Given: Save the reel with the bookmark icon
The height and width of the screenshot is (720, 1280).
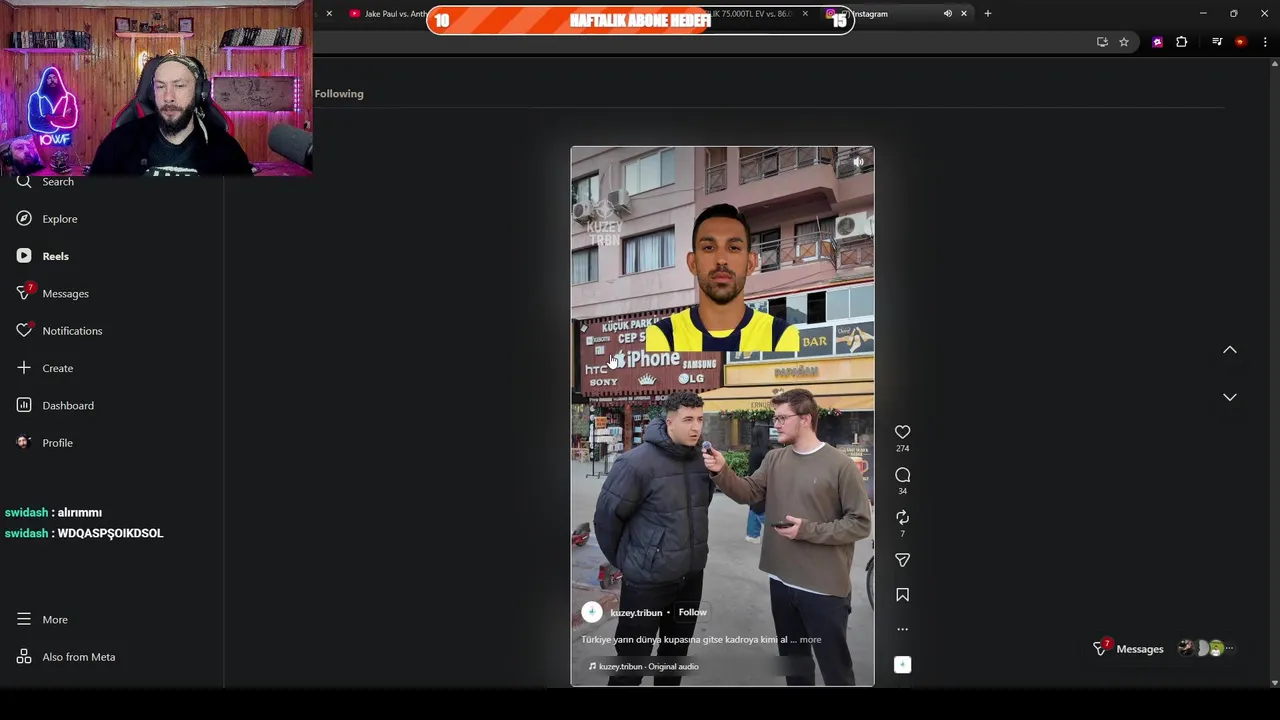Looking at the screenshot, I should (902, 595).
